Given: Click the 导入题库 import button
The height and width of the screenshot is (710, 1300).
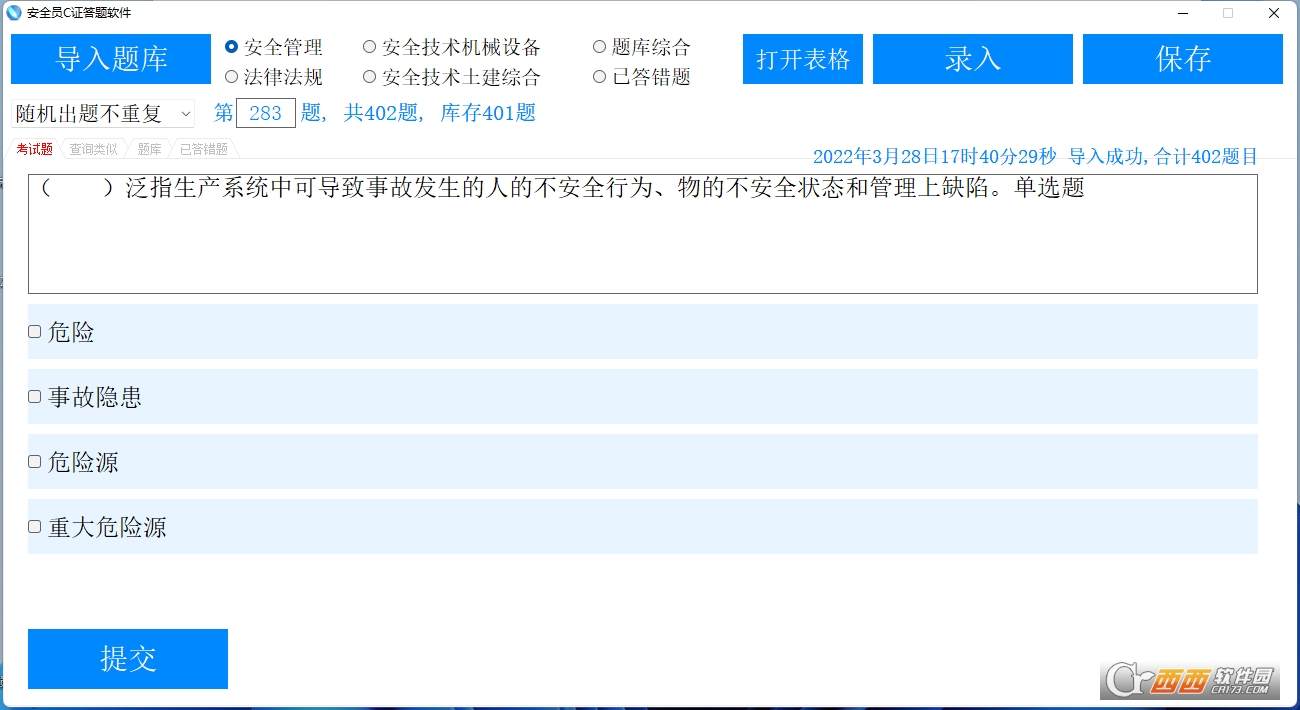Looking at the screenshot, I should (111, 59).
